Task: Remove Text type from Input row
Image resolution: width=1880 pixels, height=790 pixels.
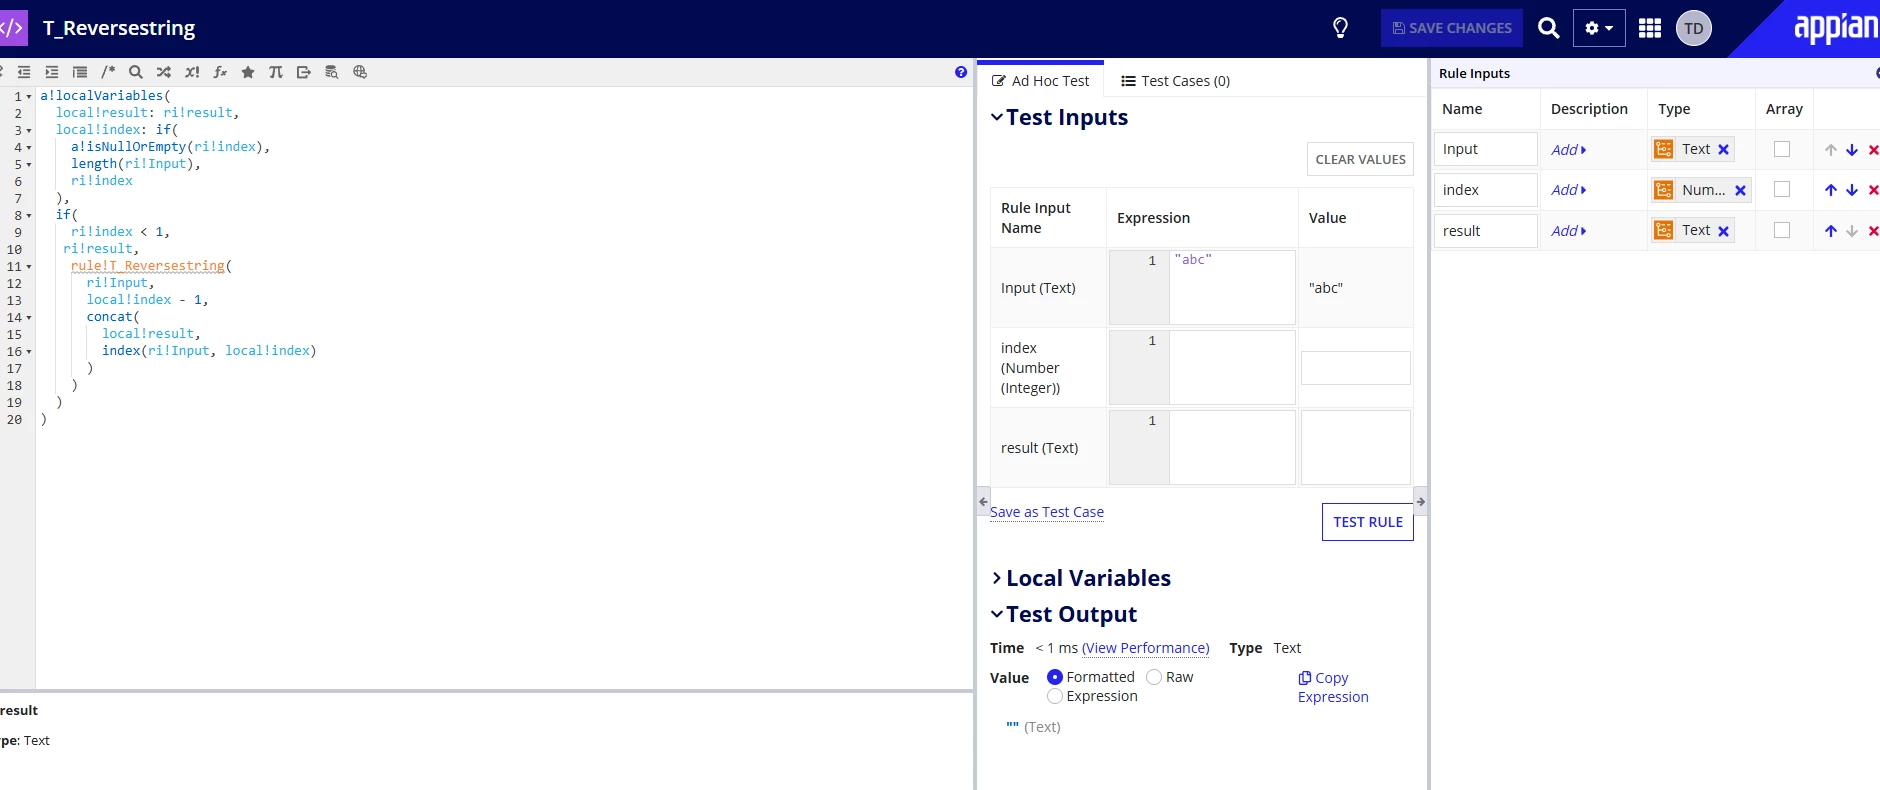Action: (x=1723, y=149)
